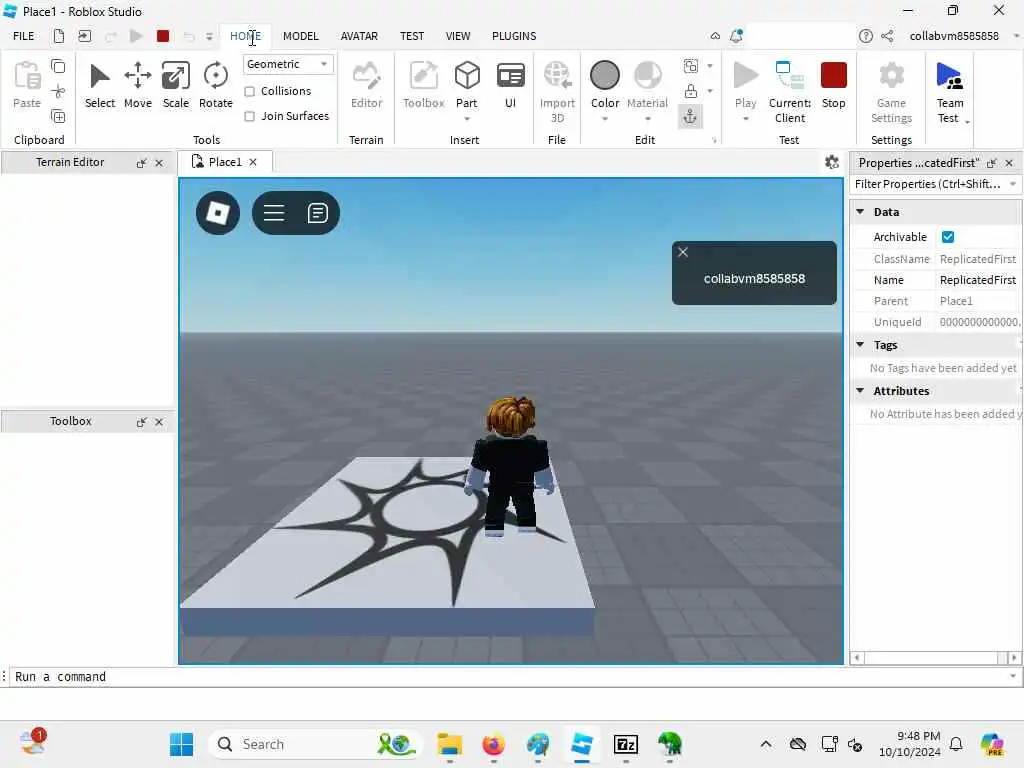Click the Name value ReplicatedFirst

point(978,280)
